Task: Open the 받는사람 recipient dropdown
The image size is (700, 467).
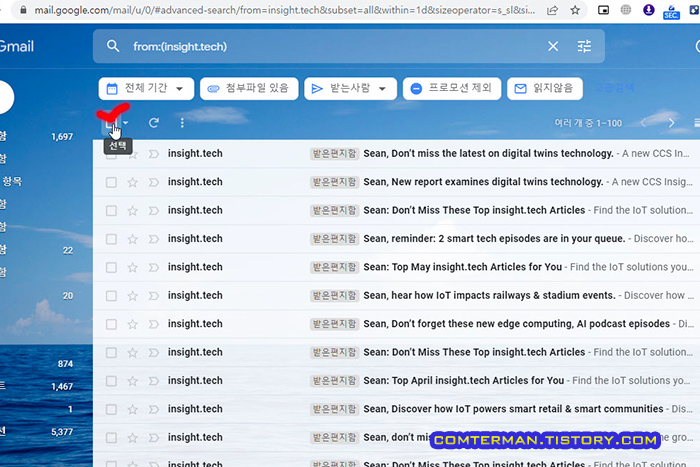Action: point(350,88)
